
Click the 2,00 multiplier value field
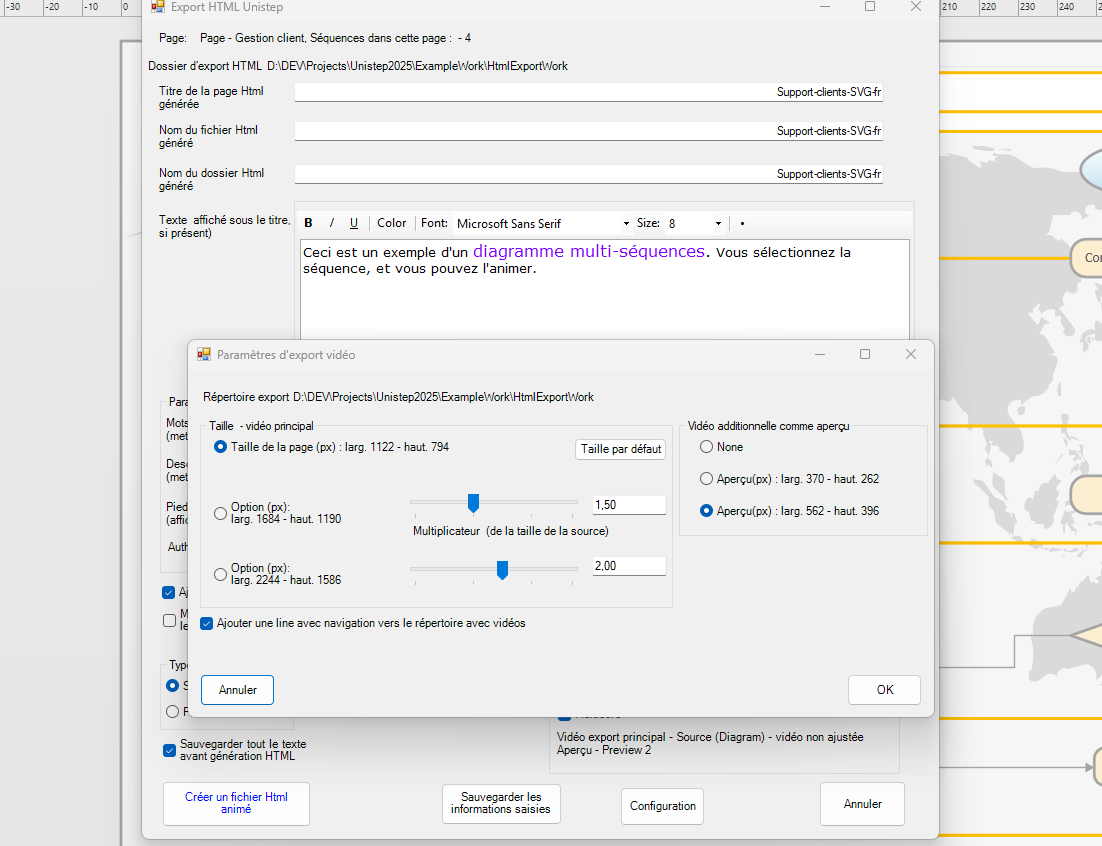coord(629,566)
